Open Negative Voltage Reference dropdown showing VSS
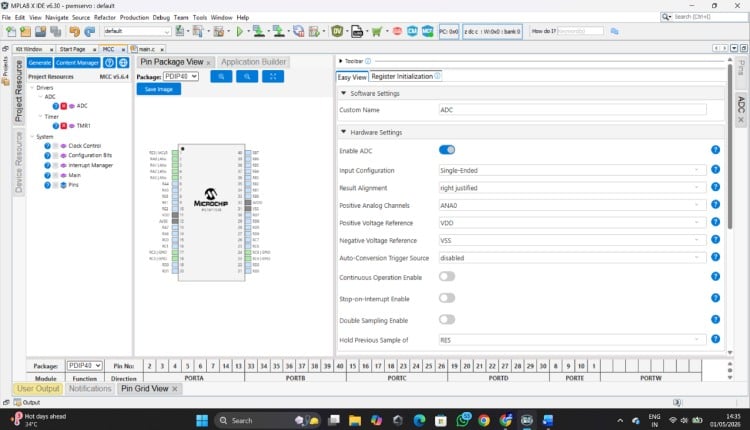This screenshot has width=750, height=430. (x=572, y=241)
